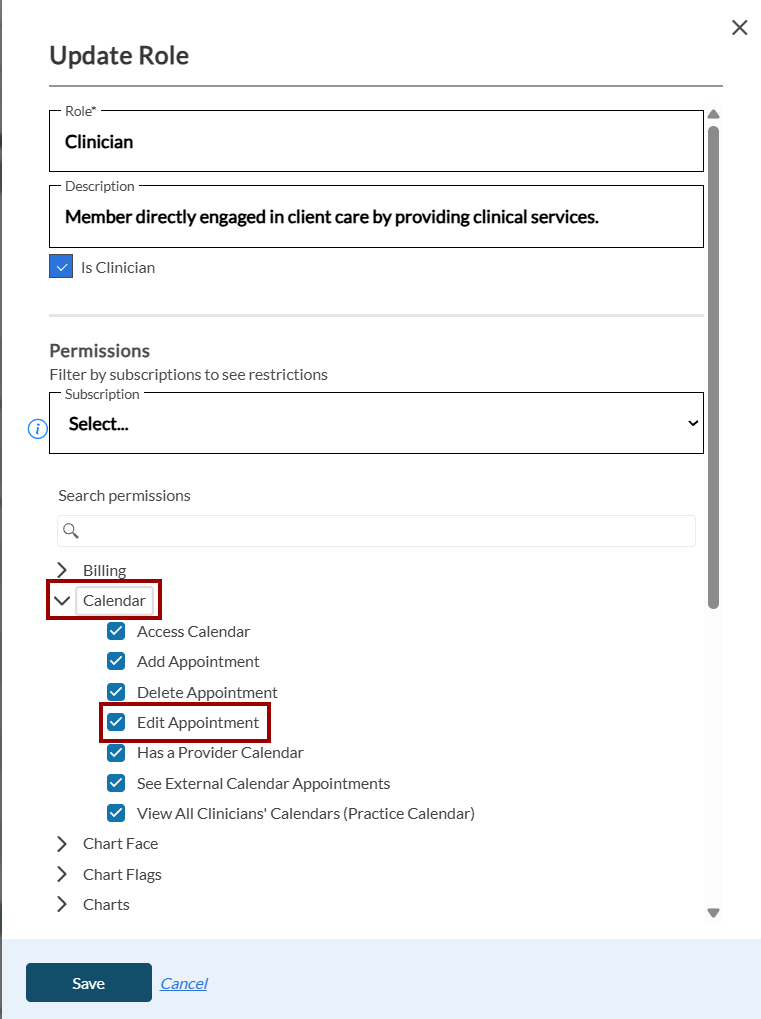
Task: Click the blue info icon beside Subscription
Action: (38, 429)
